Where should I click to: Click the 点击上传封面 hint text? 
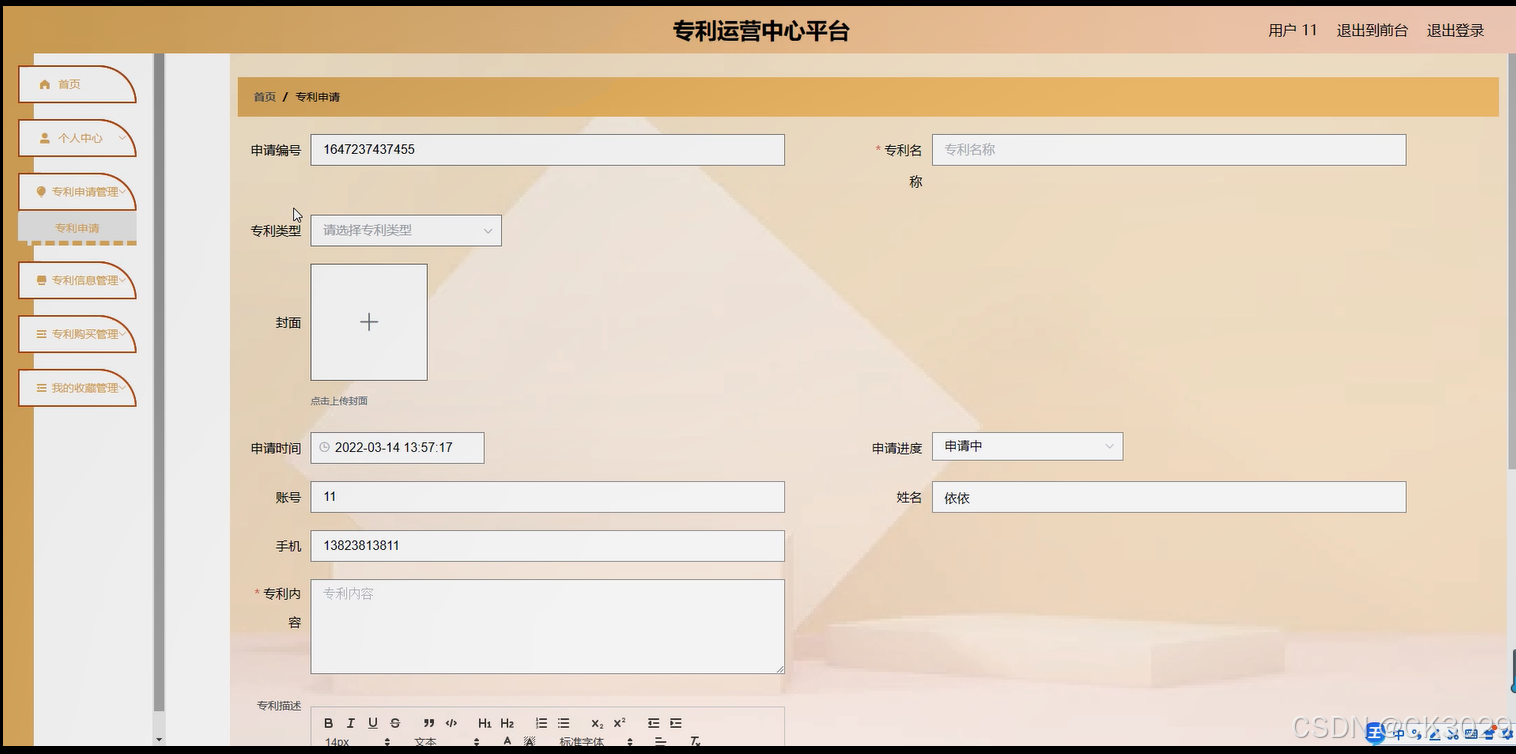(339, 401)
